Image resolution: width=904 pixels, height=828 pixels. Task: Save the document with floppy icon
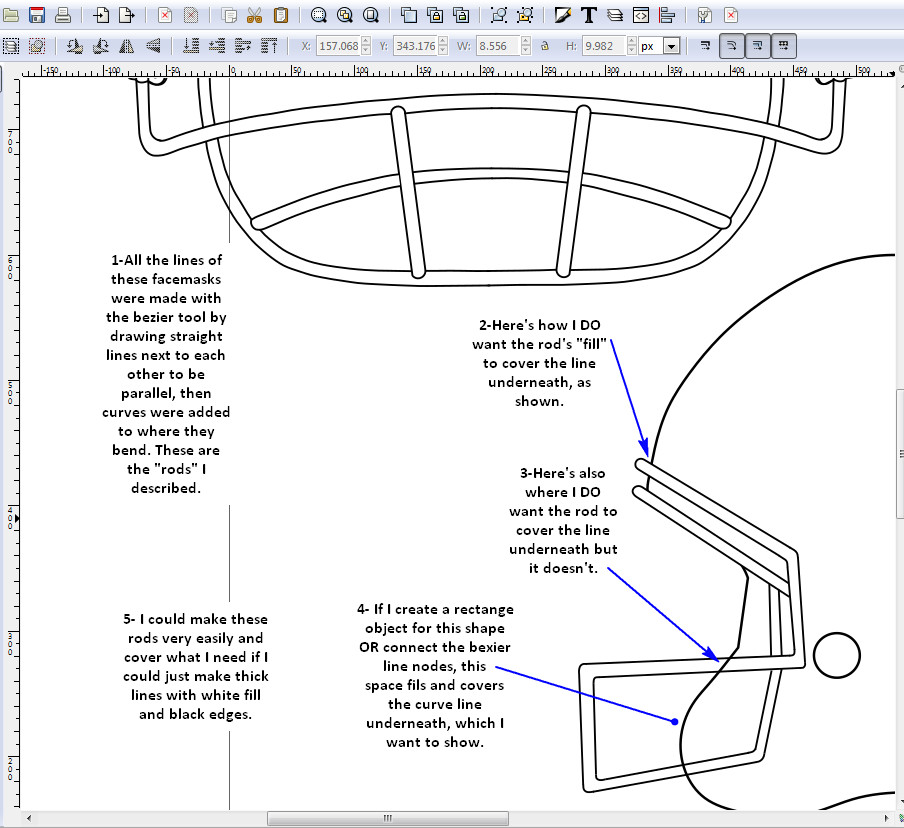click(37, 15)
